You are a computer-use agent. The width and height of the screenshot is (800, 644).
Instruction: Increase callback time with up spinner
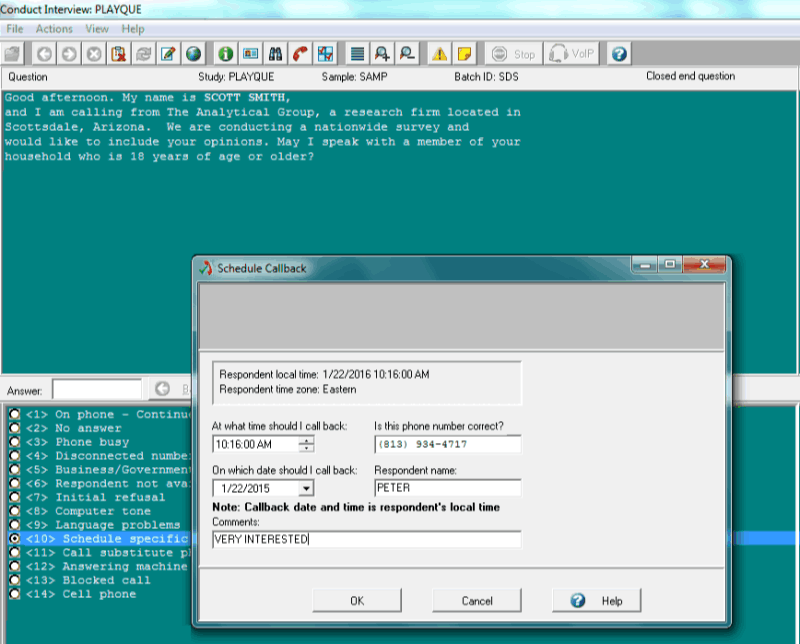(306, 440)
